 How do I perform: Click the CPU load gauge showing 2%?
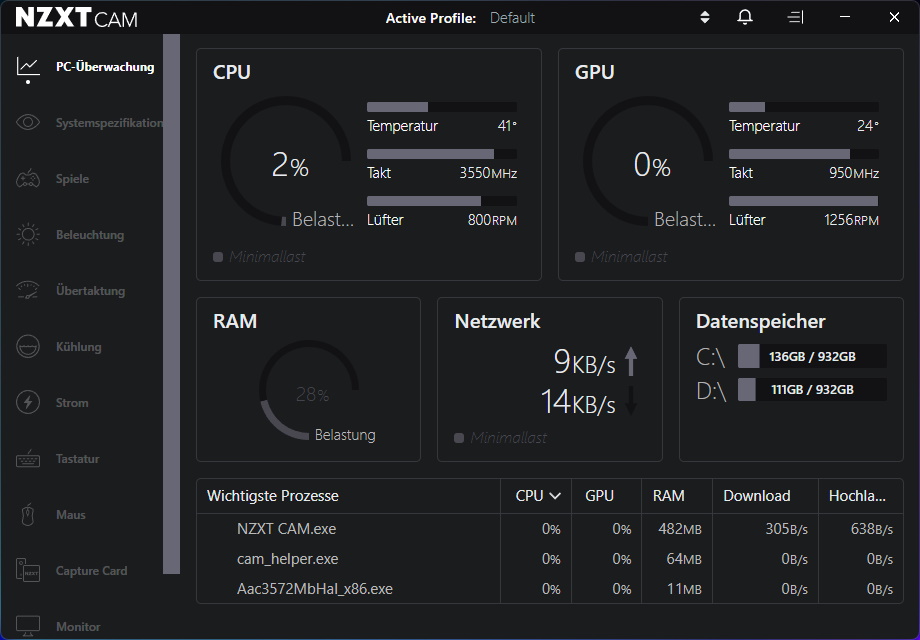point(286,161)
